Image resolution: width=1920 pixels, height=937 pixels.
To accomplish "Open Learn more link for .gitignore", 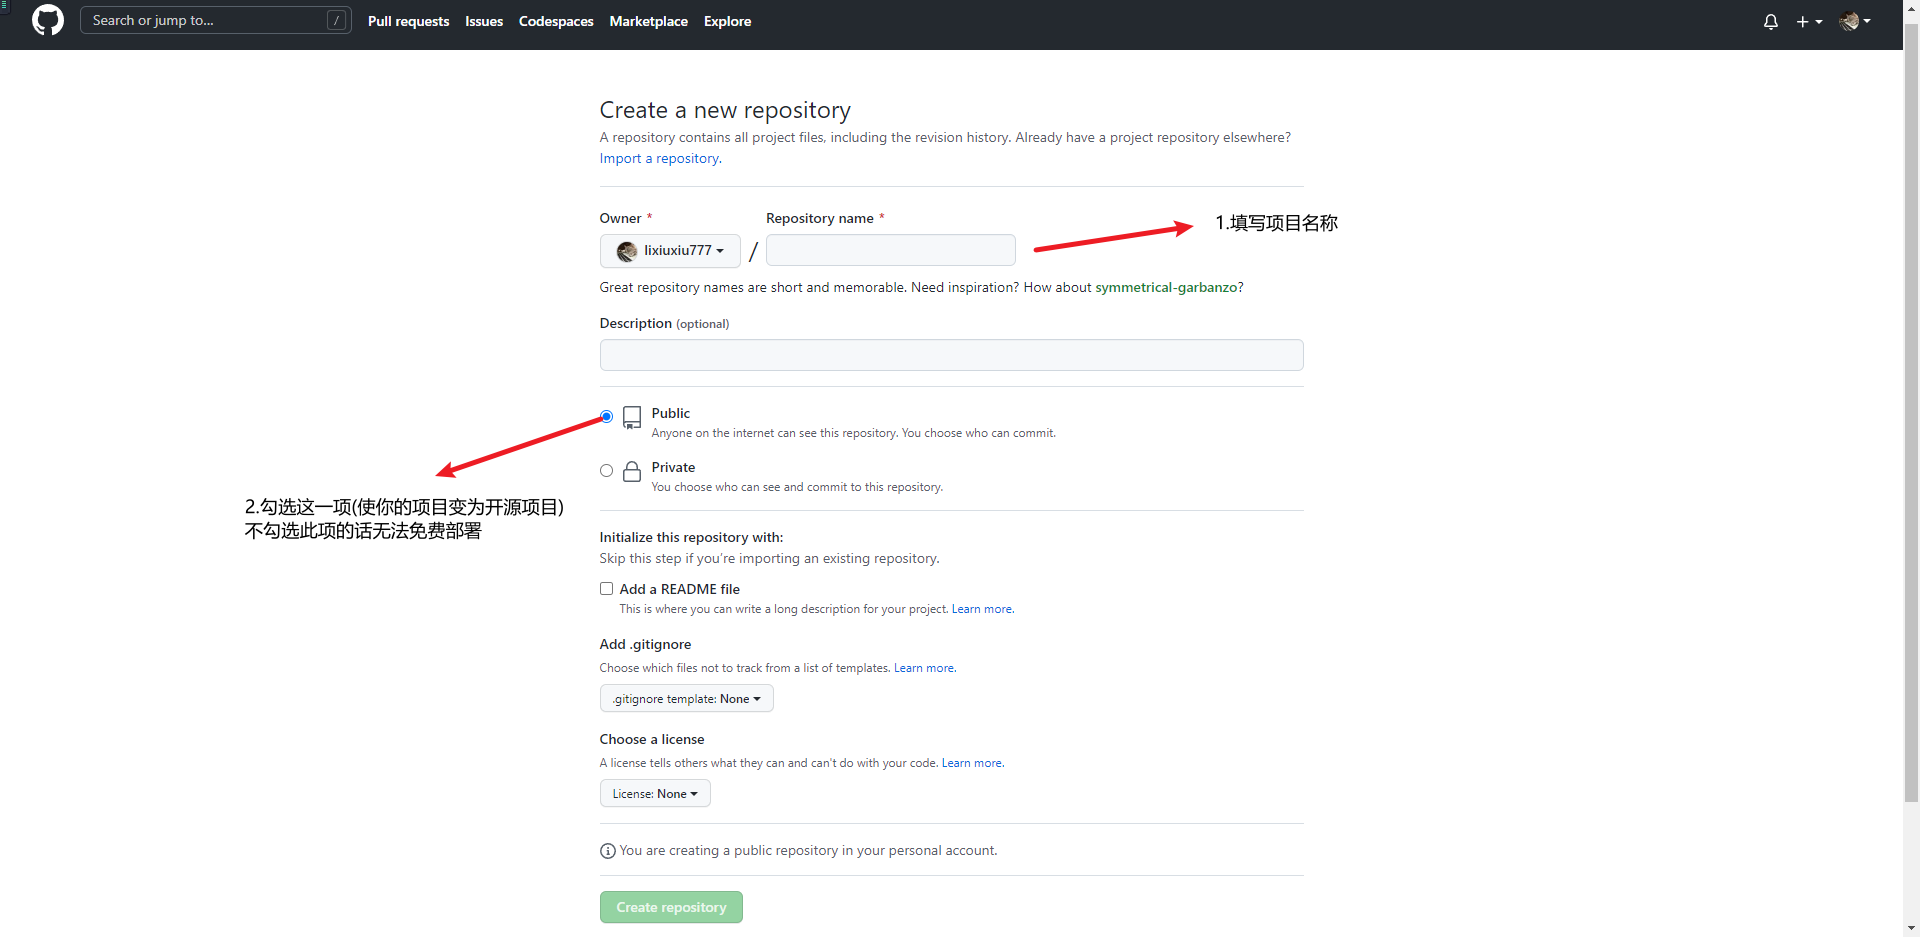I will point(924,668).
